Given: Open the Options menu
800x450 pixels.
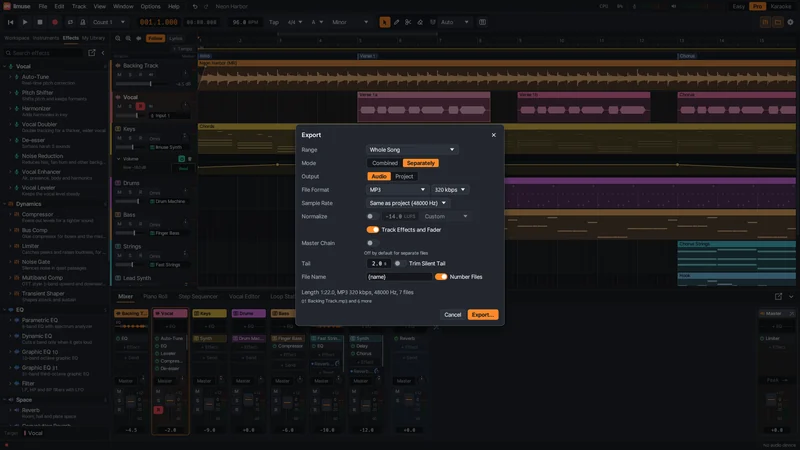Looking at the screenshot, I should (150, 7).
